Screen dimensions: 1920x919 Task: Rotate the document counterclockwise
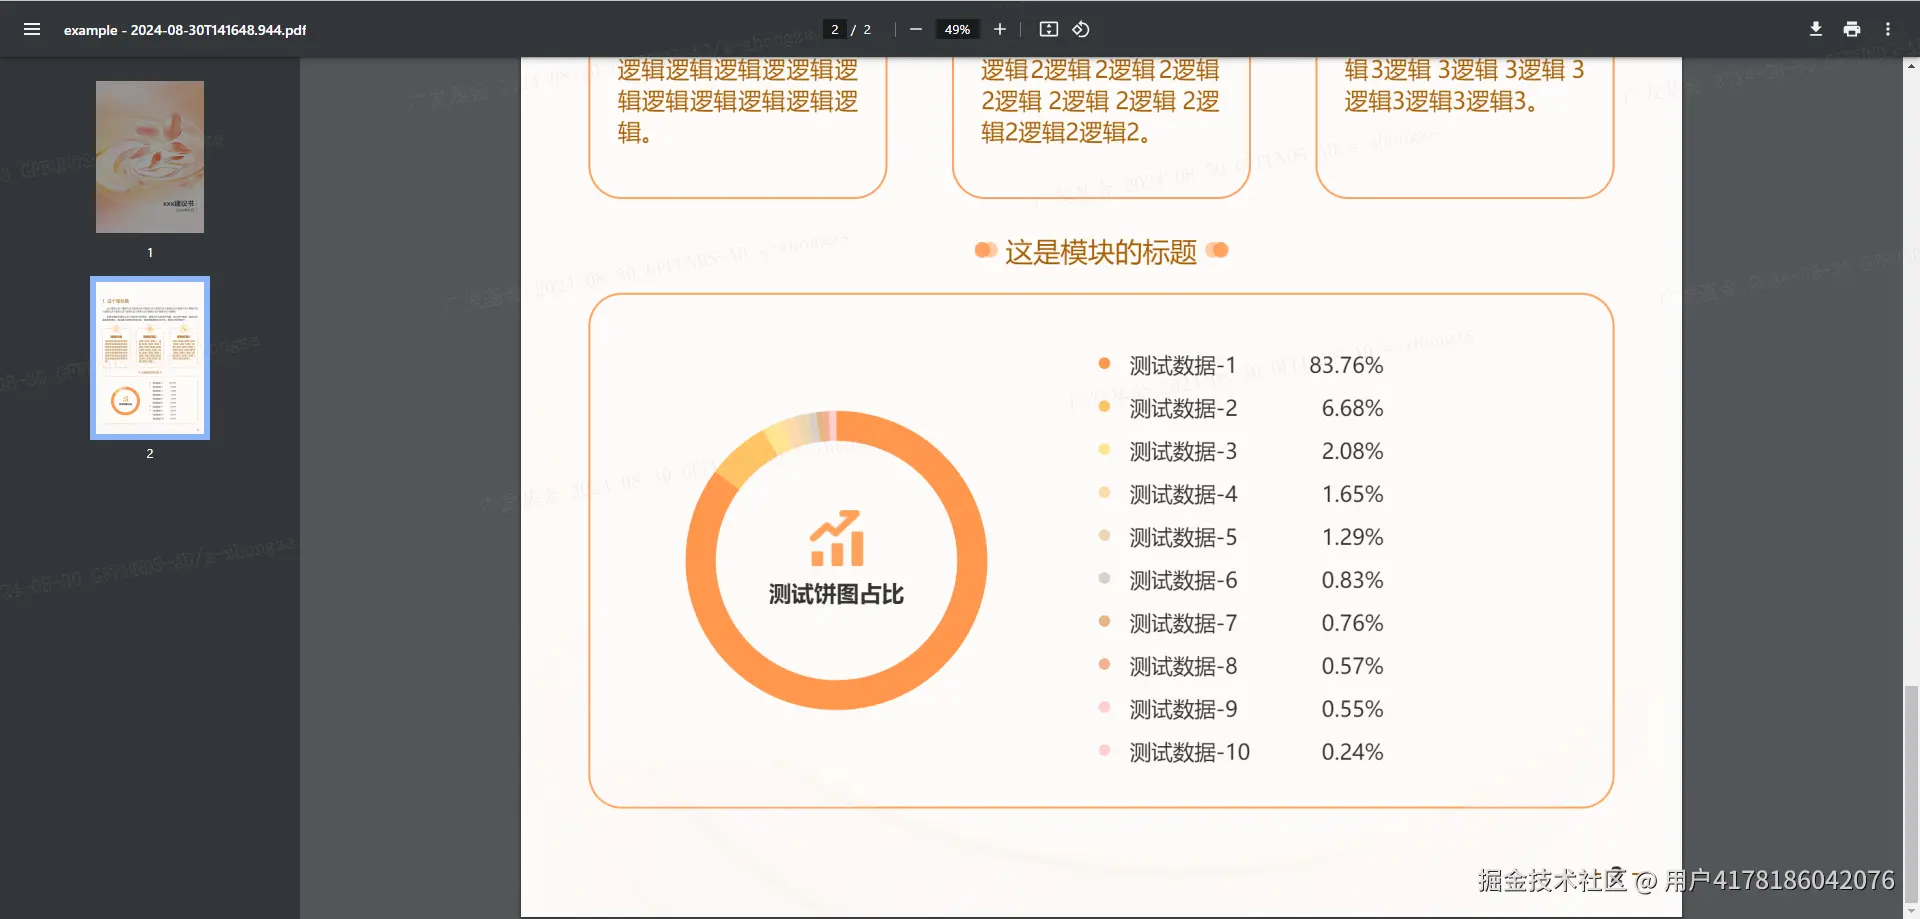click(1081, 29)
